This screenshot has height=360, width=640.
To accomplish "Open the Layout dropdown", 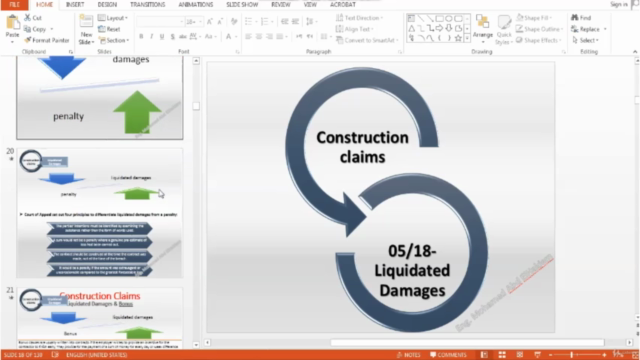I will pyautogui.click(x=113, y=18).
